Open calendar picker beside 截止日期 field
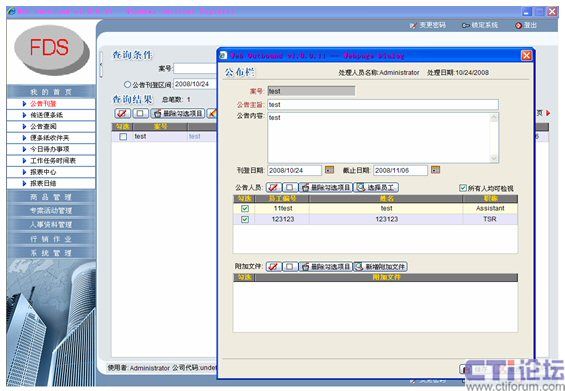Viewport: 565px width, 391px height. point(435,170)
